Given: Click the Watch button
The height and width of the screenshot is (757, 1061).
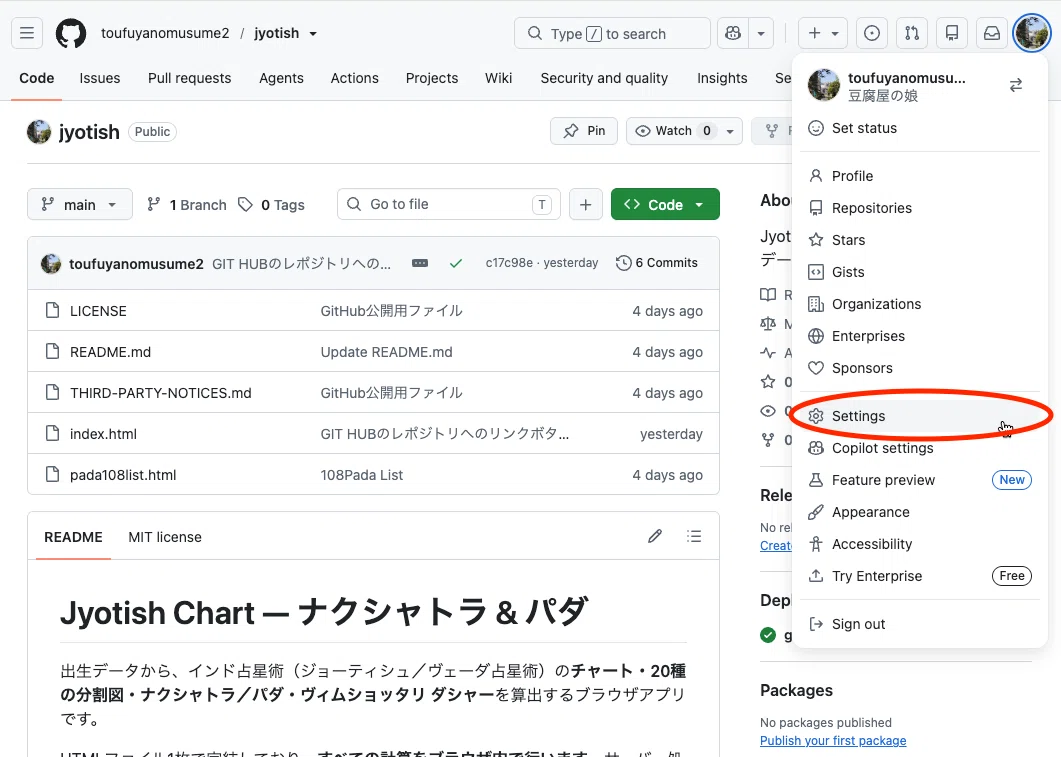Looking at the screenshot, I should point(673,131).
